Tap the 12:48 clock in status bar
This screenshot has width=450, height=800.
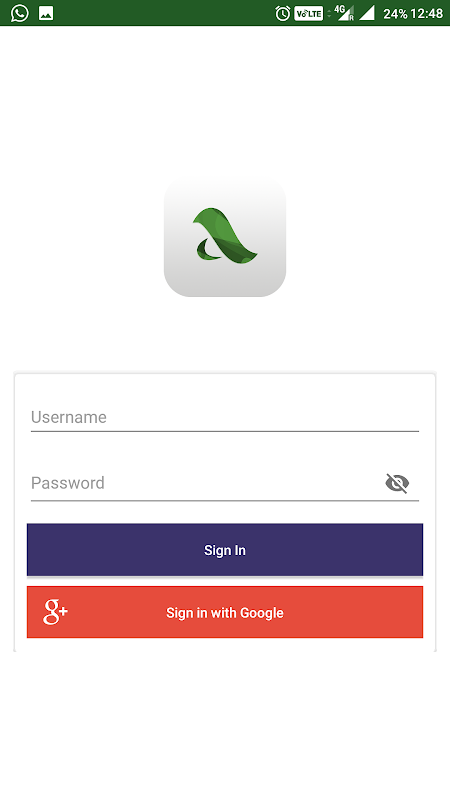click(426, 14)
